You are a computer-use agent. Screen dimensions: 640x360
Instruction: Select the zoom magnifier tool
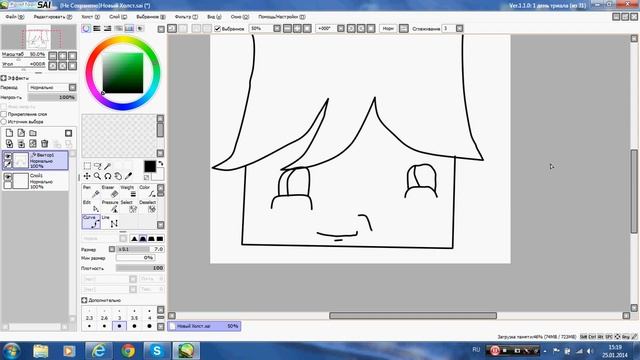(x=98, y=176)
